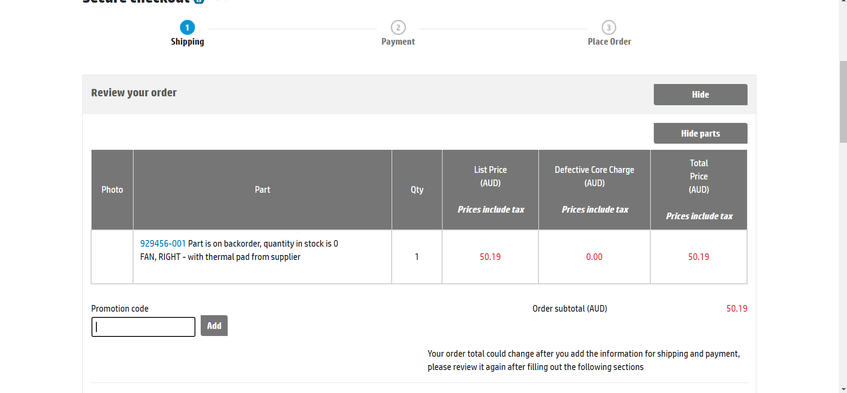The height and width of the screenshot is (393, 847).
Task: Collapse parts list with Hide parts
Action: point(701,133)
